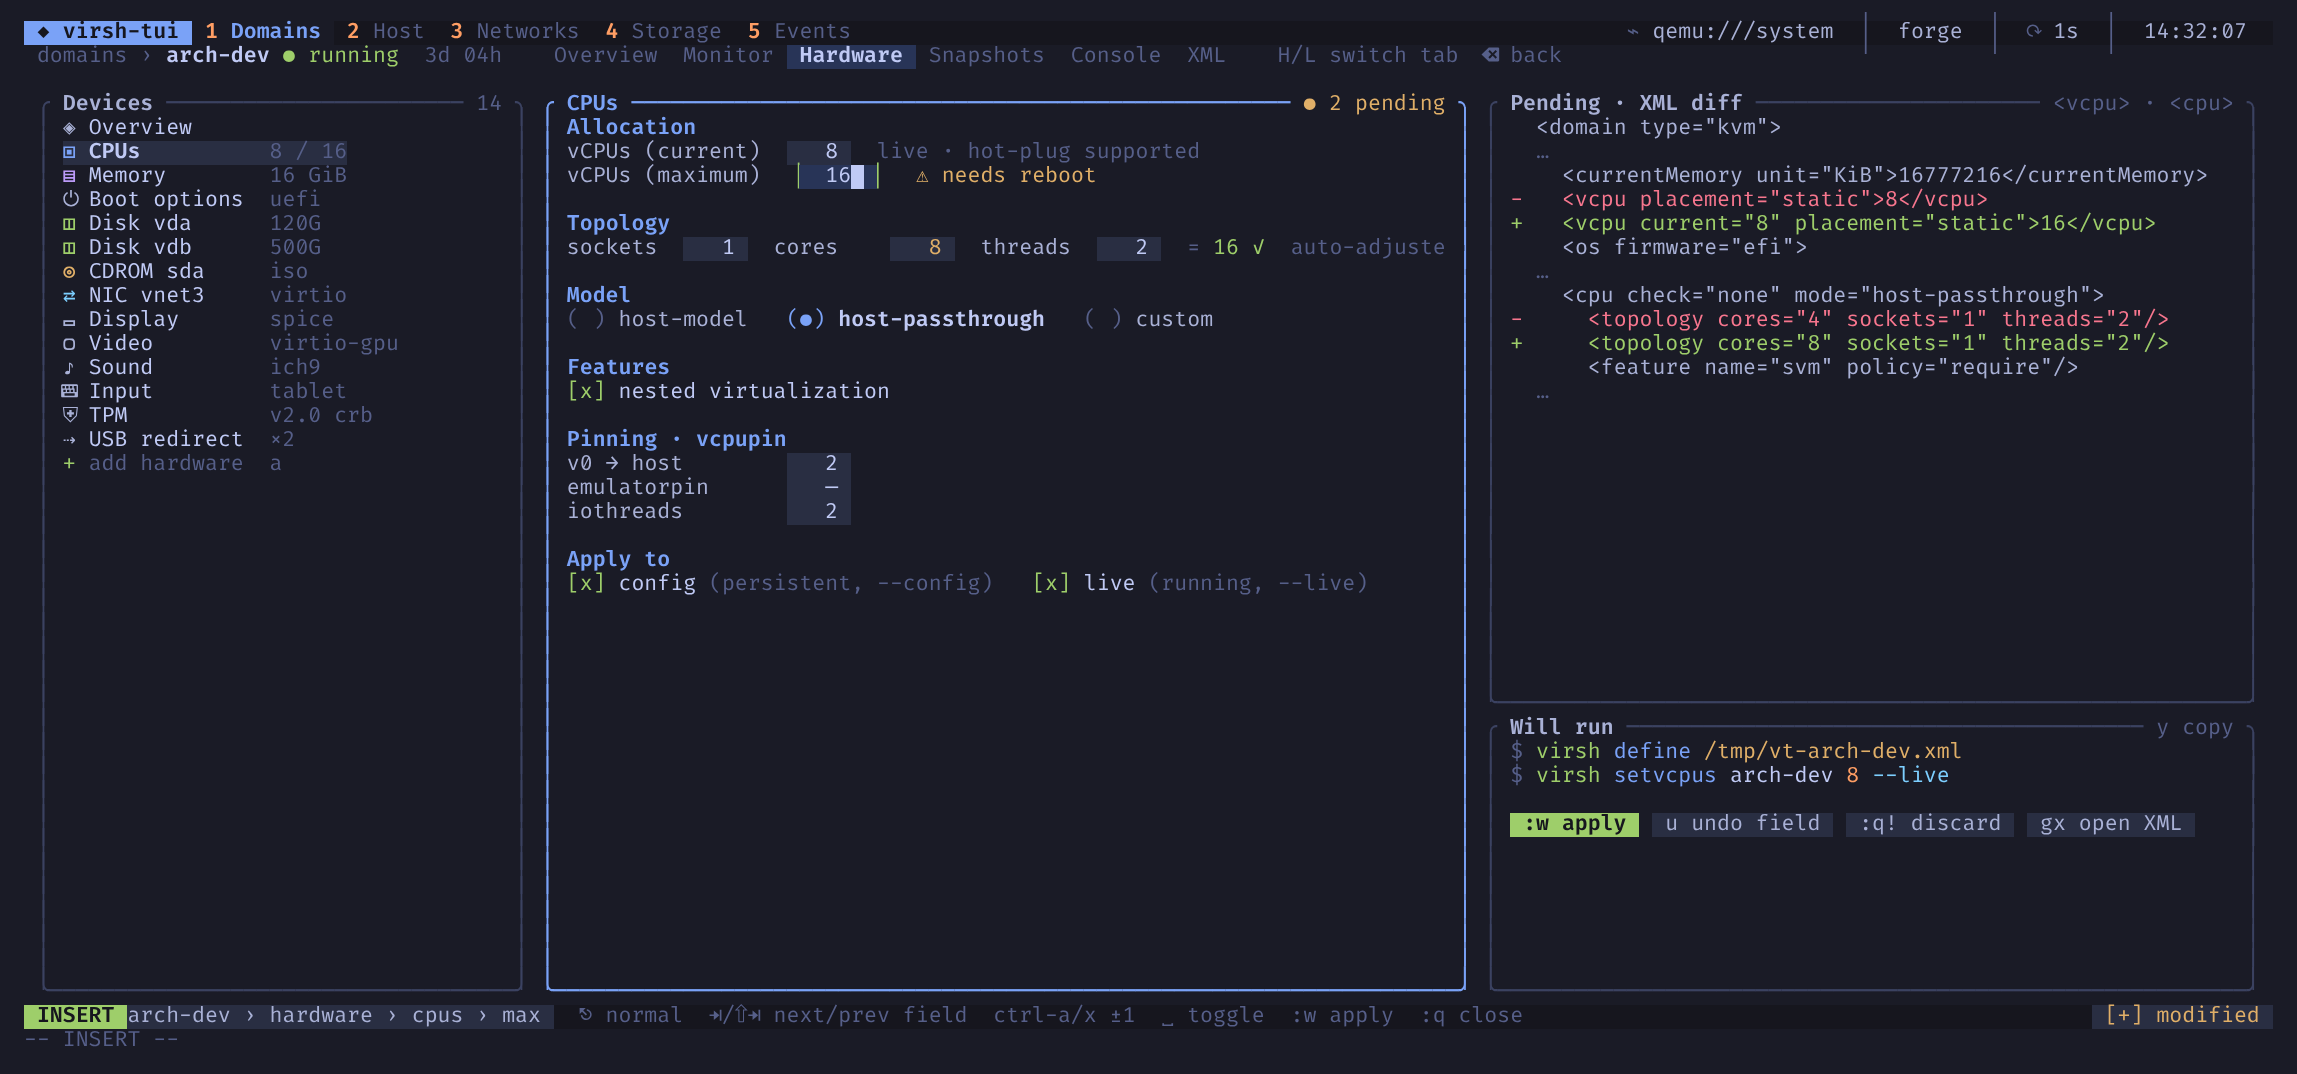Click the :q! discard button
The image size is (2297, 1074).
[x=1930, y=824]
